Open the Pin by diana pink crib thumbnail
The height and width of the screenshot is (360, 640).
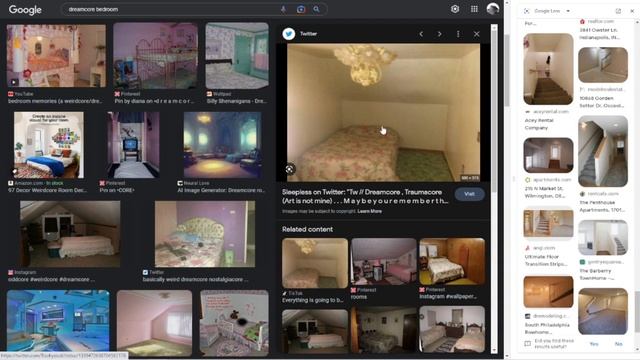point(156,56)
